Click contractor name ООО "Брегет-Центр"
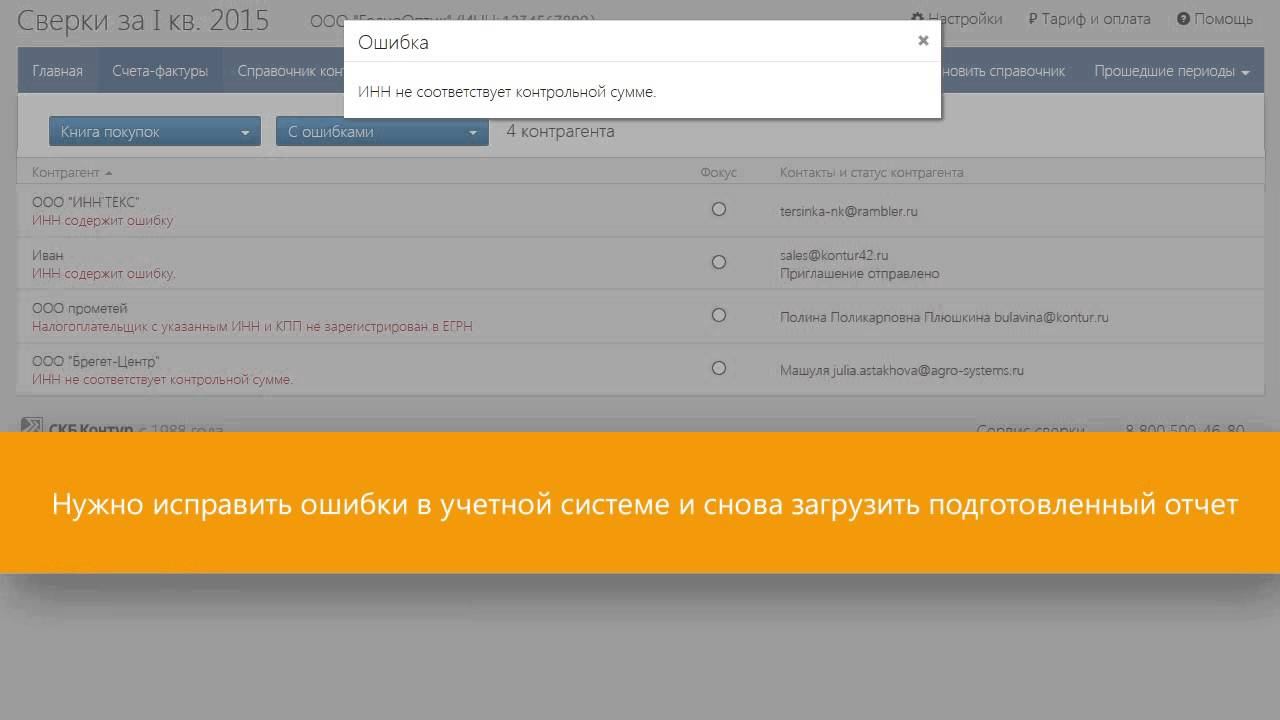 point(96,361)
